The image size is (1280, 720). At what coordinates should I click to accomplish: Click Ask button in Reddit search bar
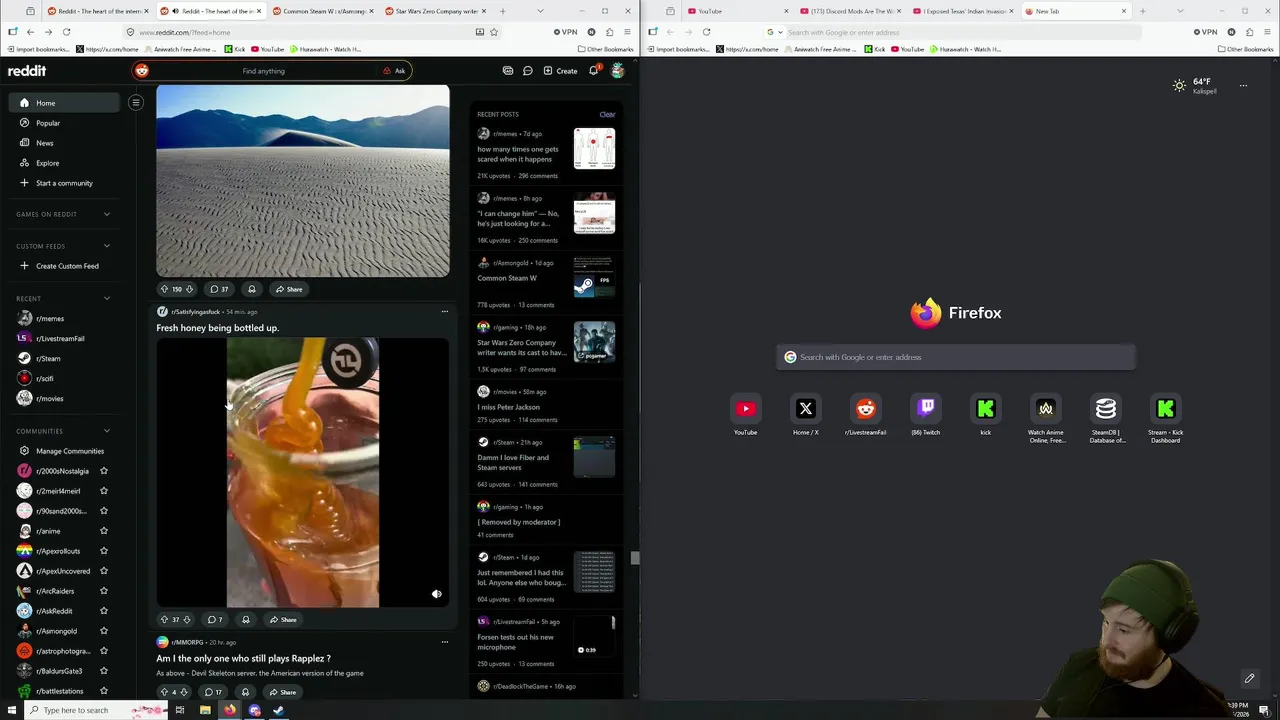coord(395,71)
